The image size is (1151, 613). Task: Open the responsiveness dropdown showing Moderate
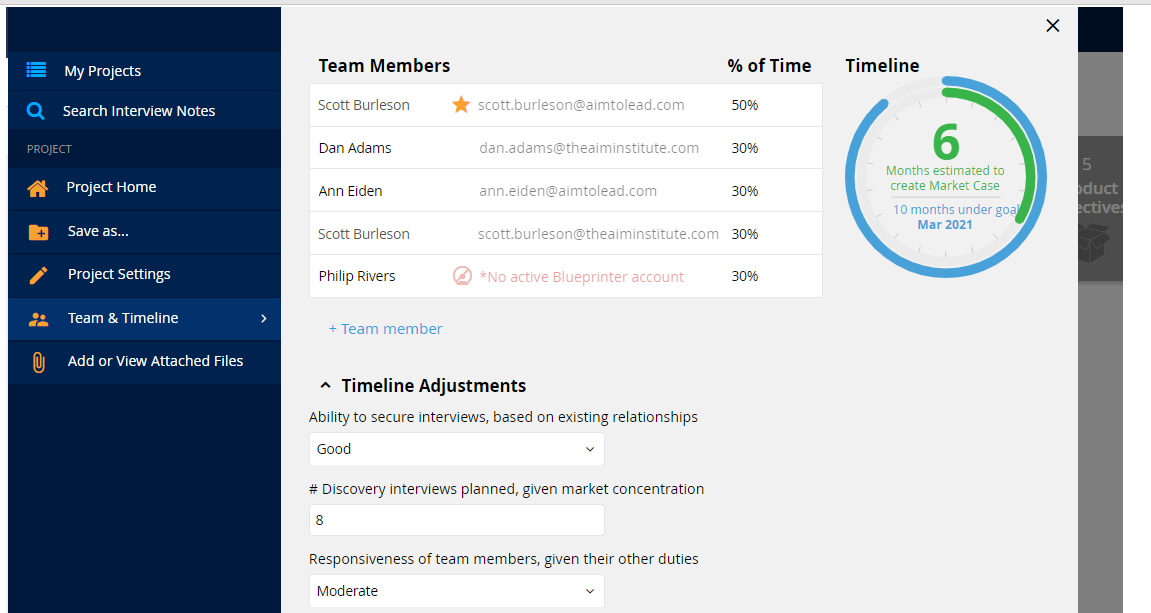pyautogui.click(x=457, y=591)
